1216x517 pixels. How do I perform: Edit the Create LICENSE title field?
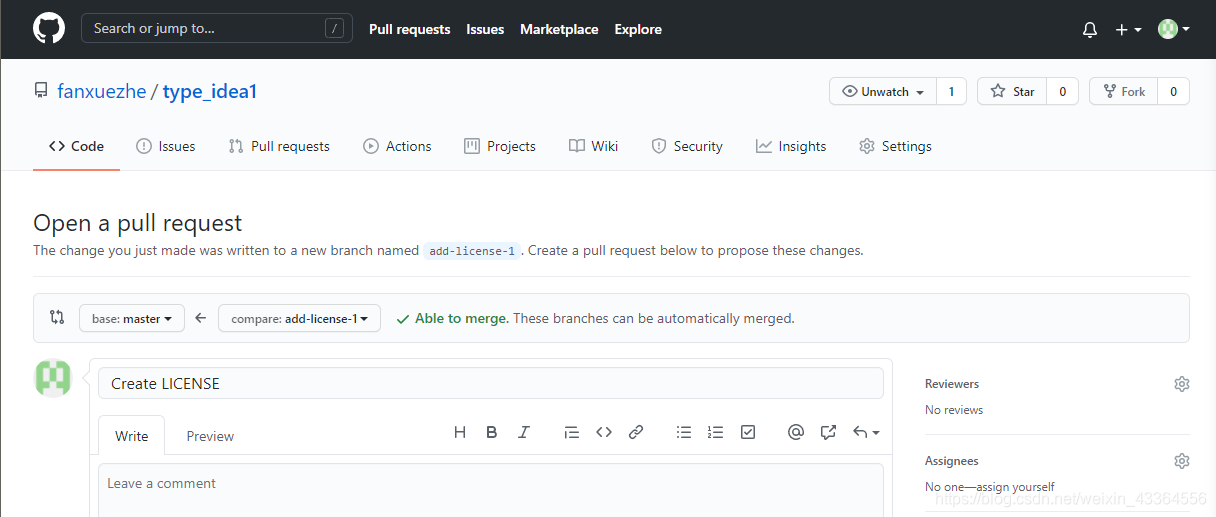[x=490, y=383]
